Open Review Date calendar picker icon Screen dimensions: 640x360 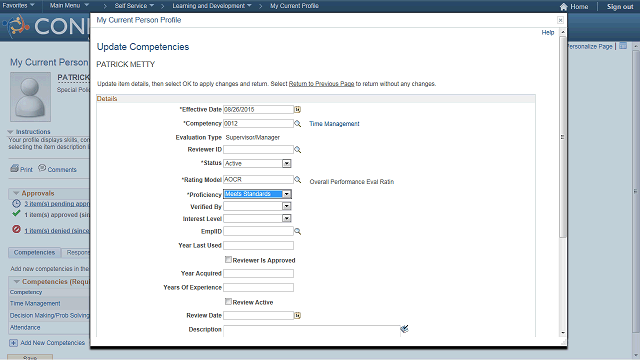(x=298, y=316)
